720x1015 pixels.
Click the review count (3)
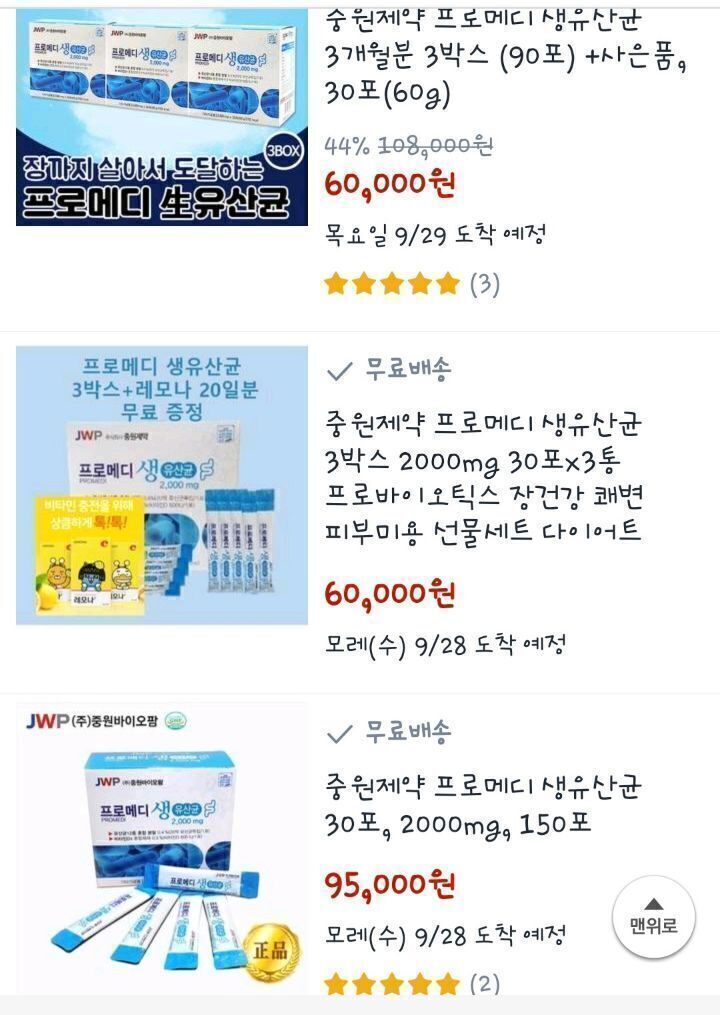[485, 284]
